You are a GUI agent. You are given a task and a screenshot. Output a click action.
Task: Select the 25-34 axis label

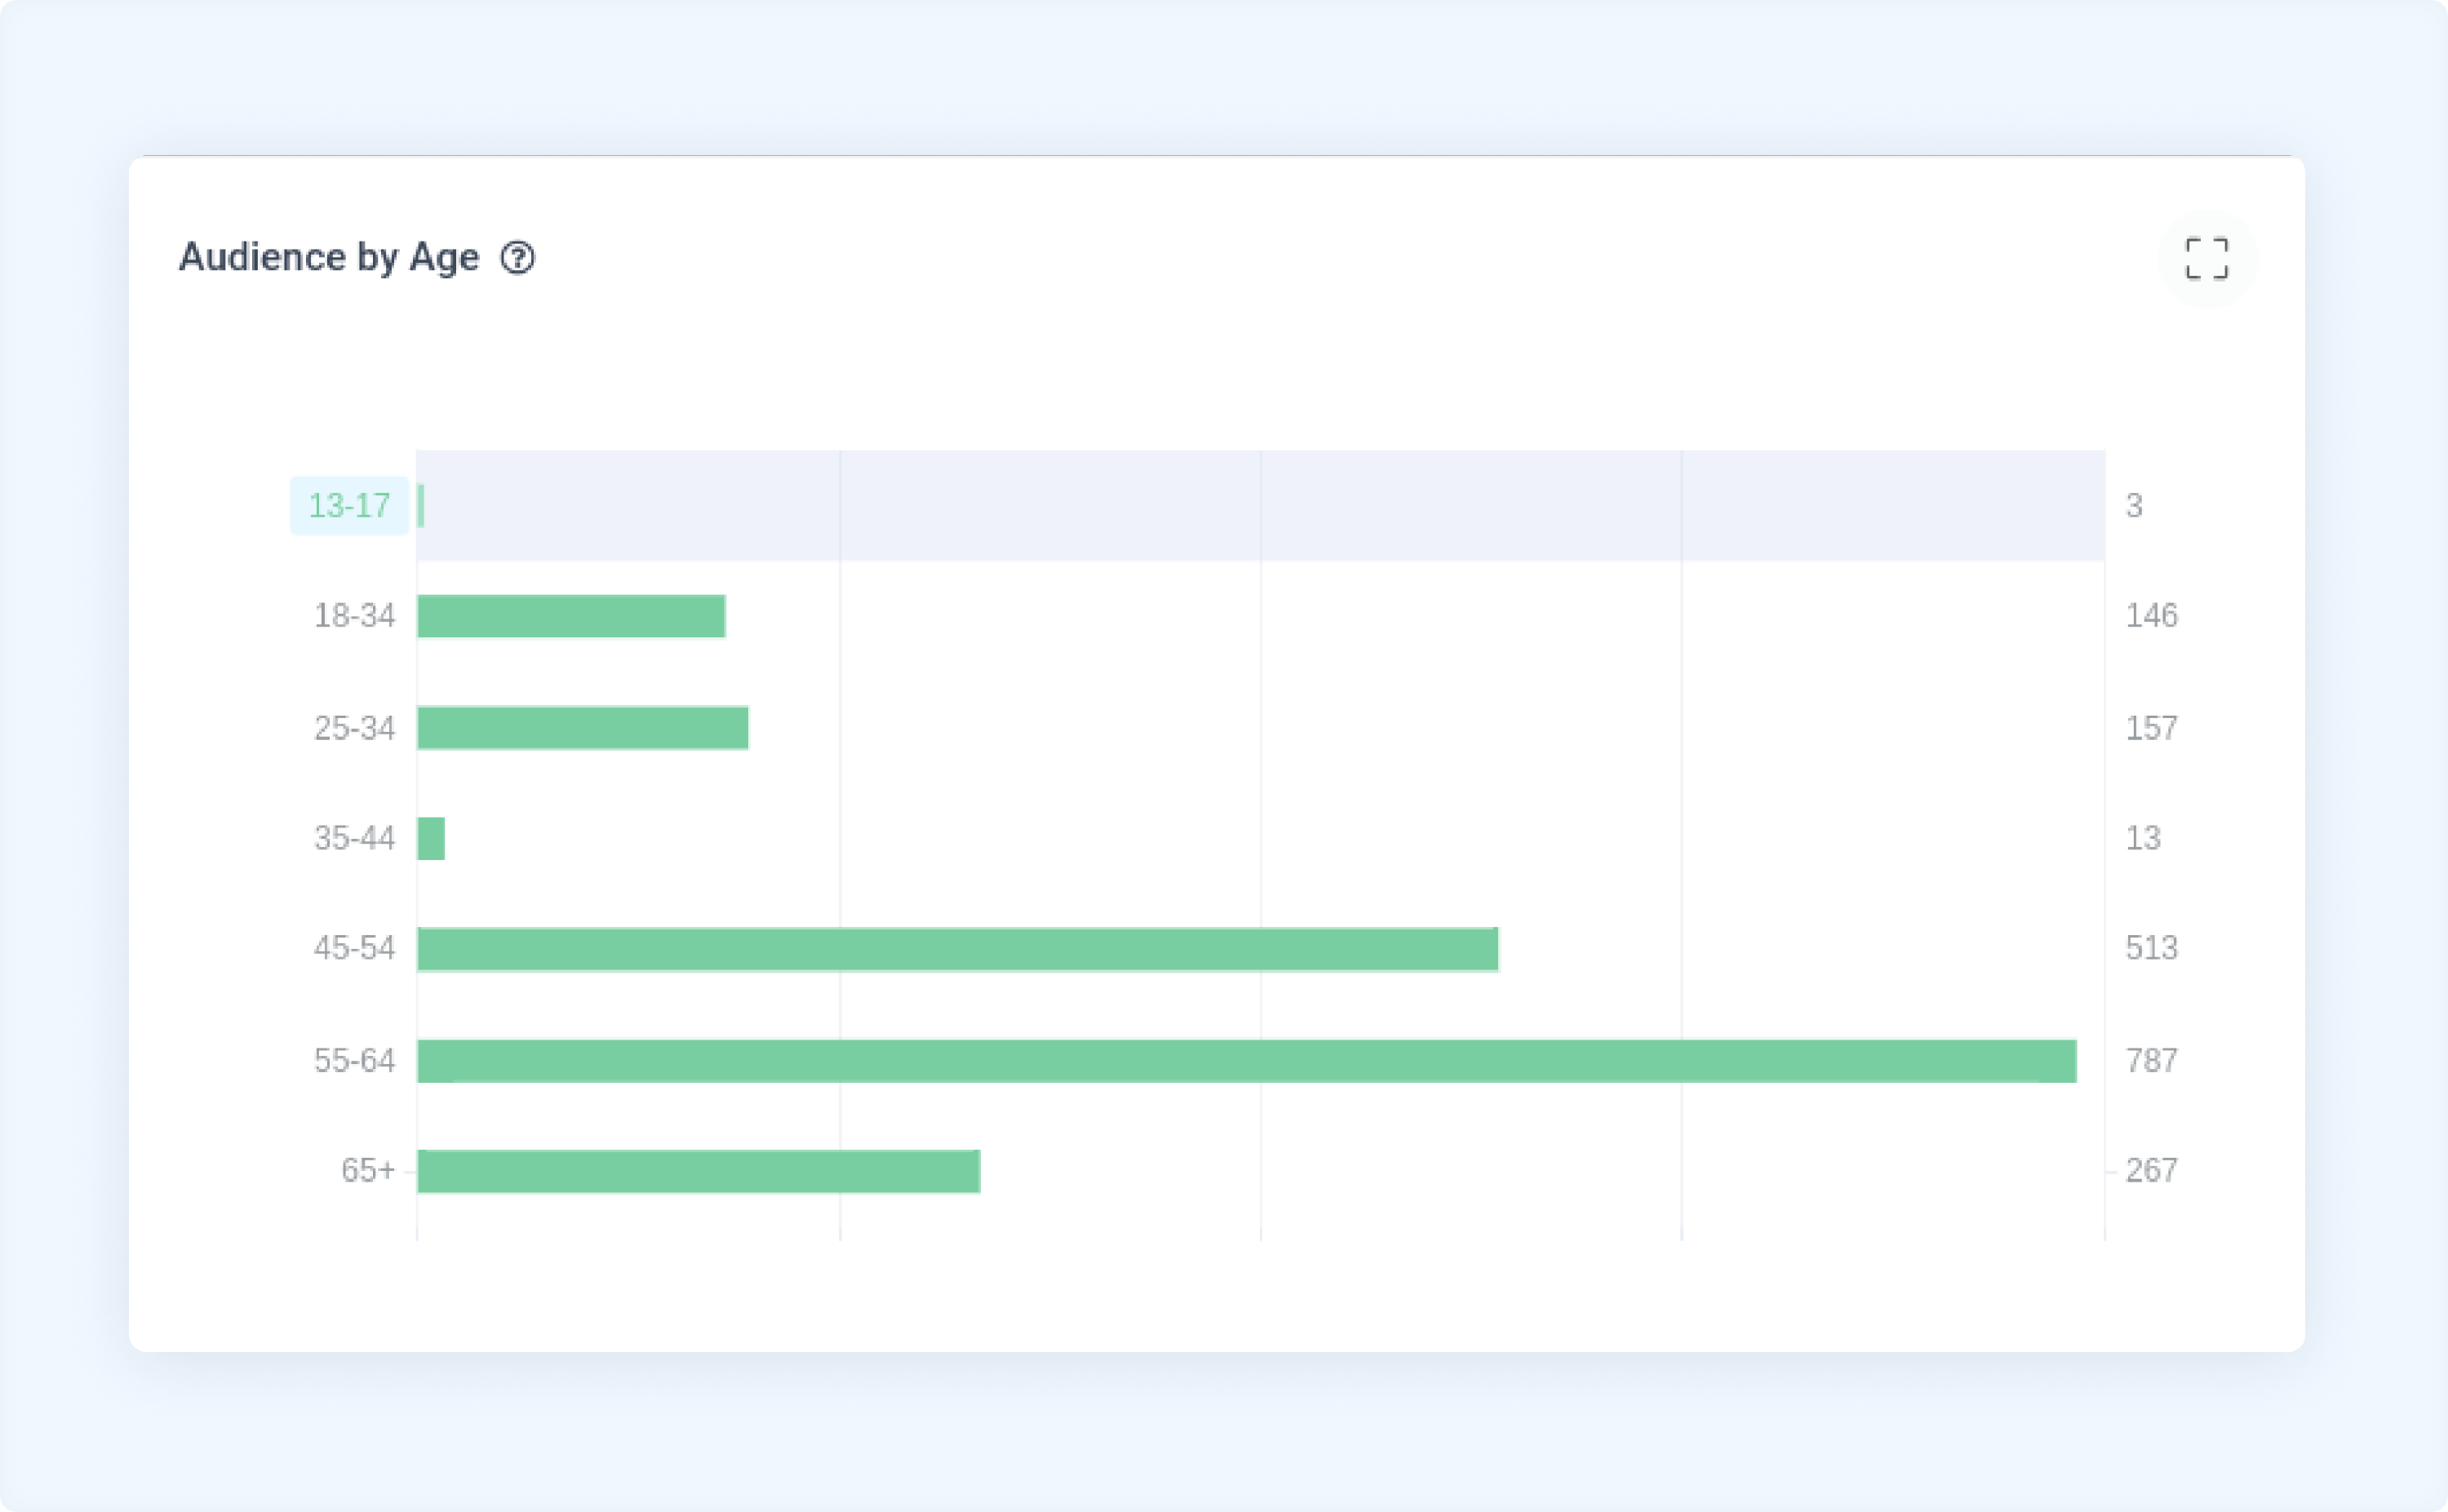pyautogui.click(x=355, y=728)
